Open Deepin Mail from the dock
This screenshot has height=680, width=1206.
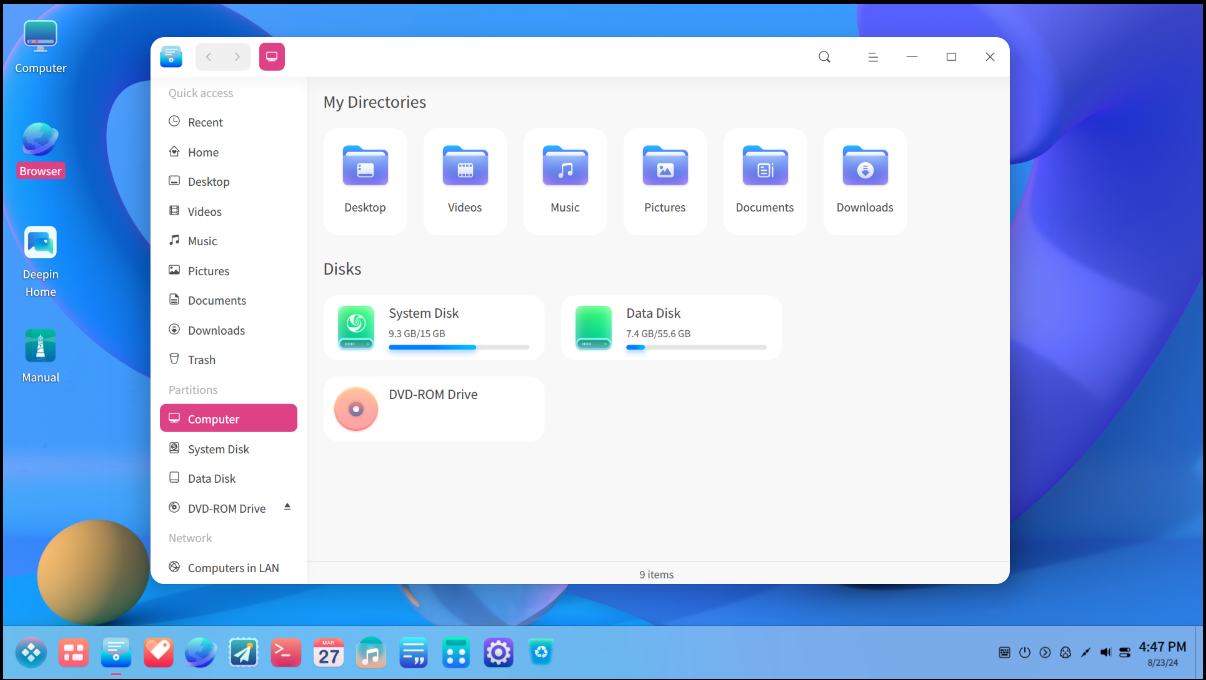coord(243,652)
